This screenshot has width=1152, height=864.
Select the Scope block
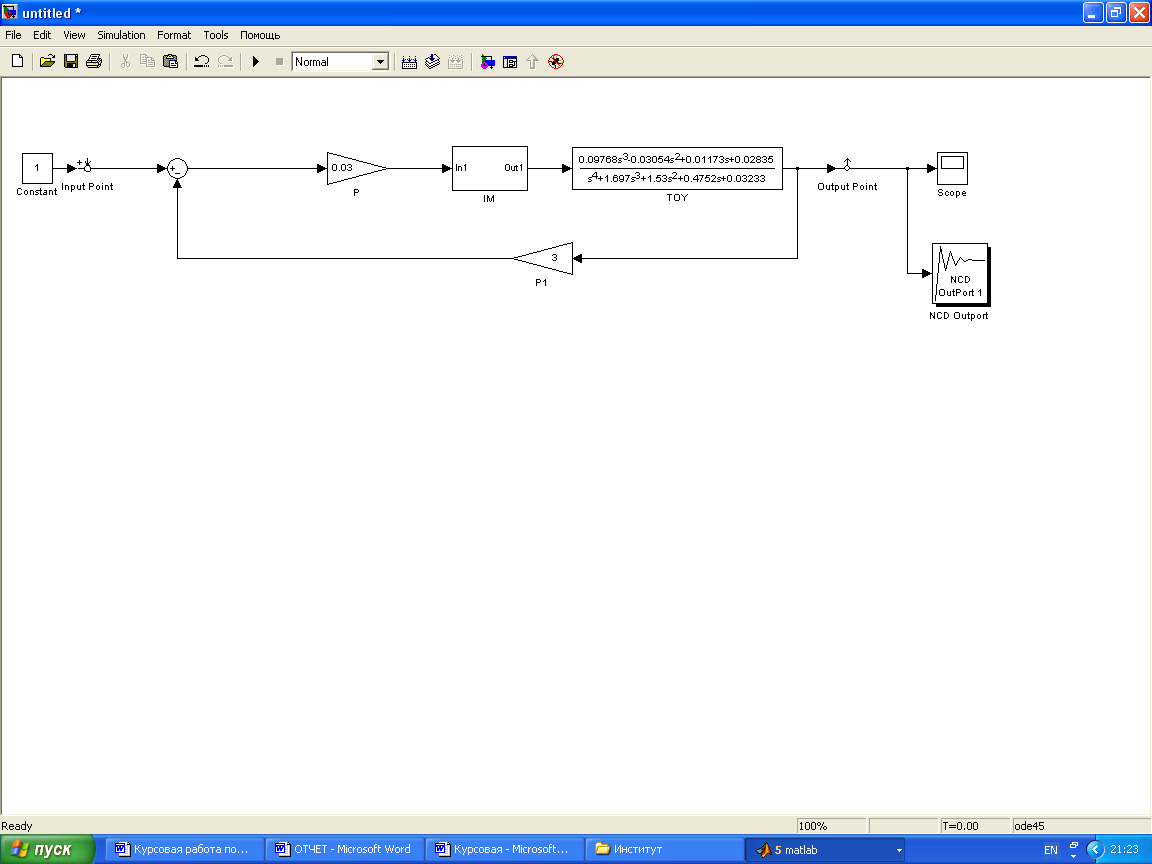952,168
